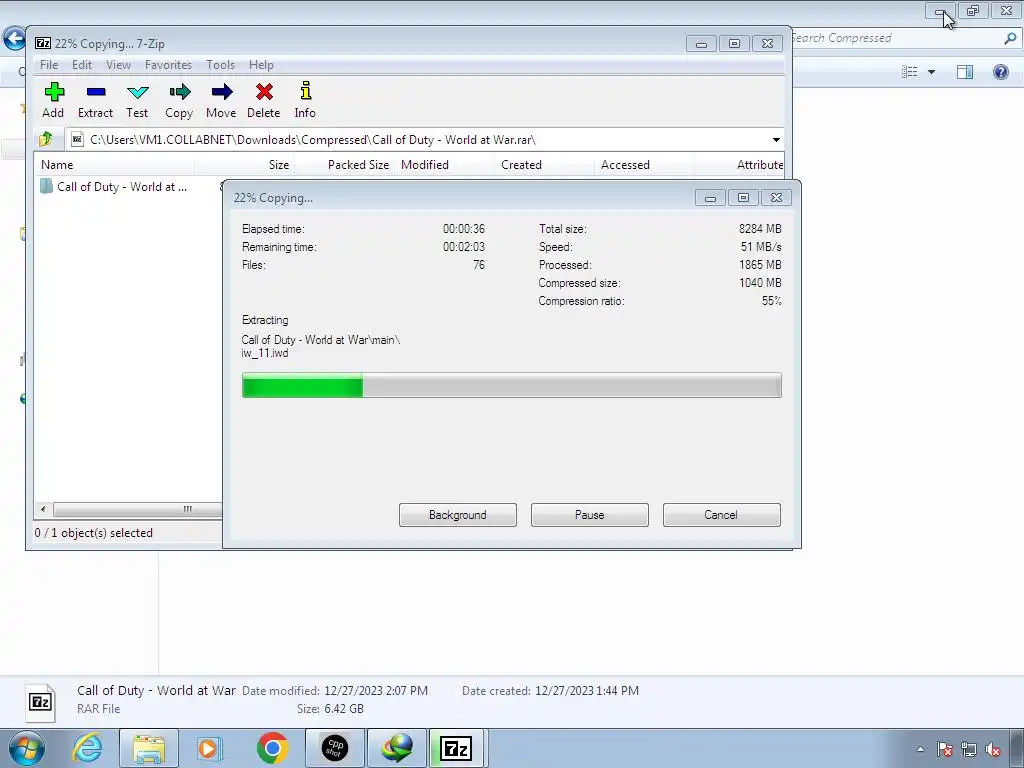This screenshot has width=1024, height=768.
Task: Click left arrow of file list scrollbar
Action: coord(43,509)
